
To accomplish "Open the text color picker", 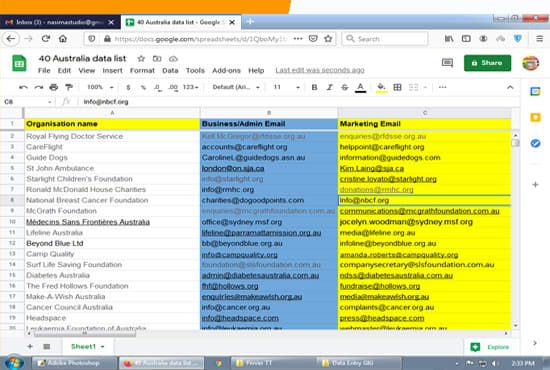I will click(360, 87).
